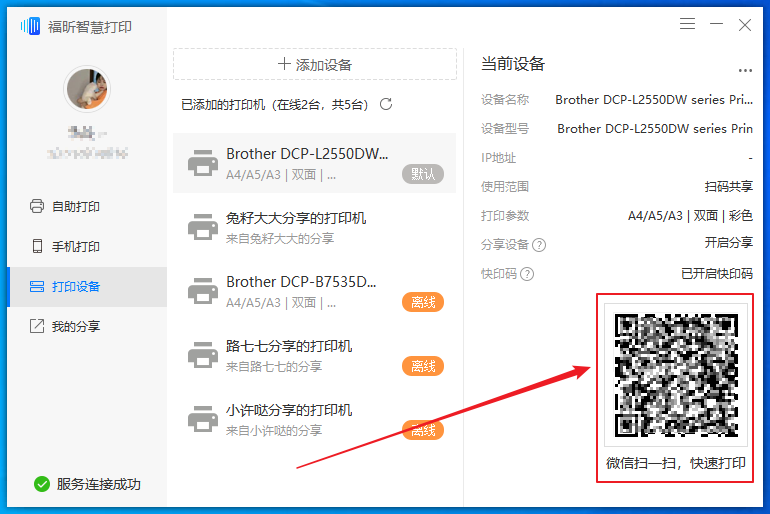Open 自助打印 in the sidebar
The width and height of the screenshot is (770, 514).
click(87, 206)
